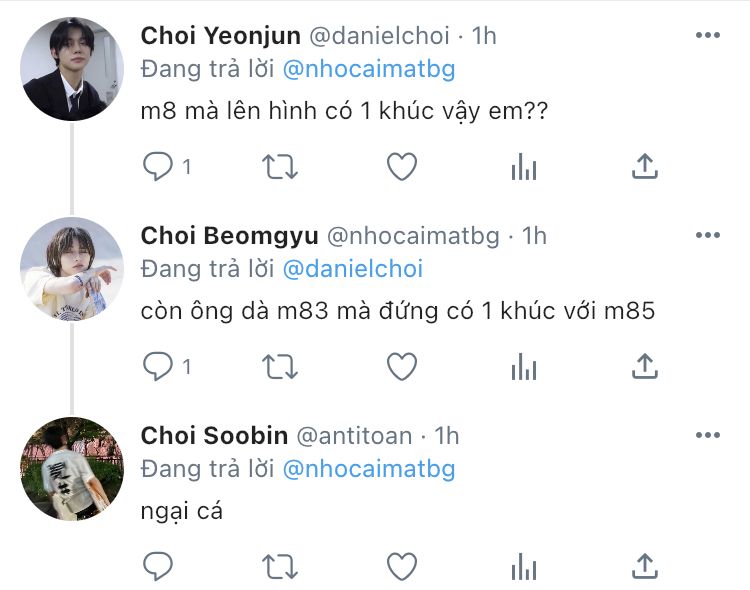Reply to Choi Beomgyu's tweet
Image resolution: width=750 pixels, height=590 pixels.
[x=158, y=367]
